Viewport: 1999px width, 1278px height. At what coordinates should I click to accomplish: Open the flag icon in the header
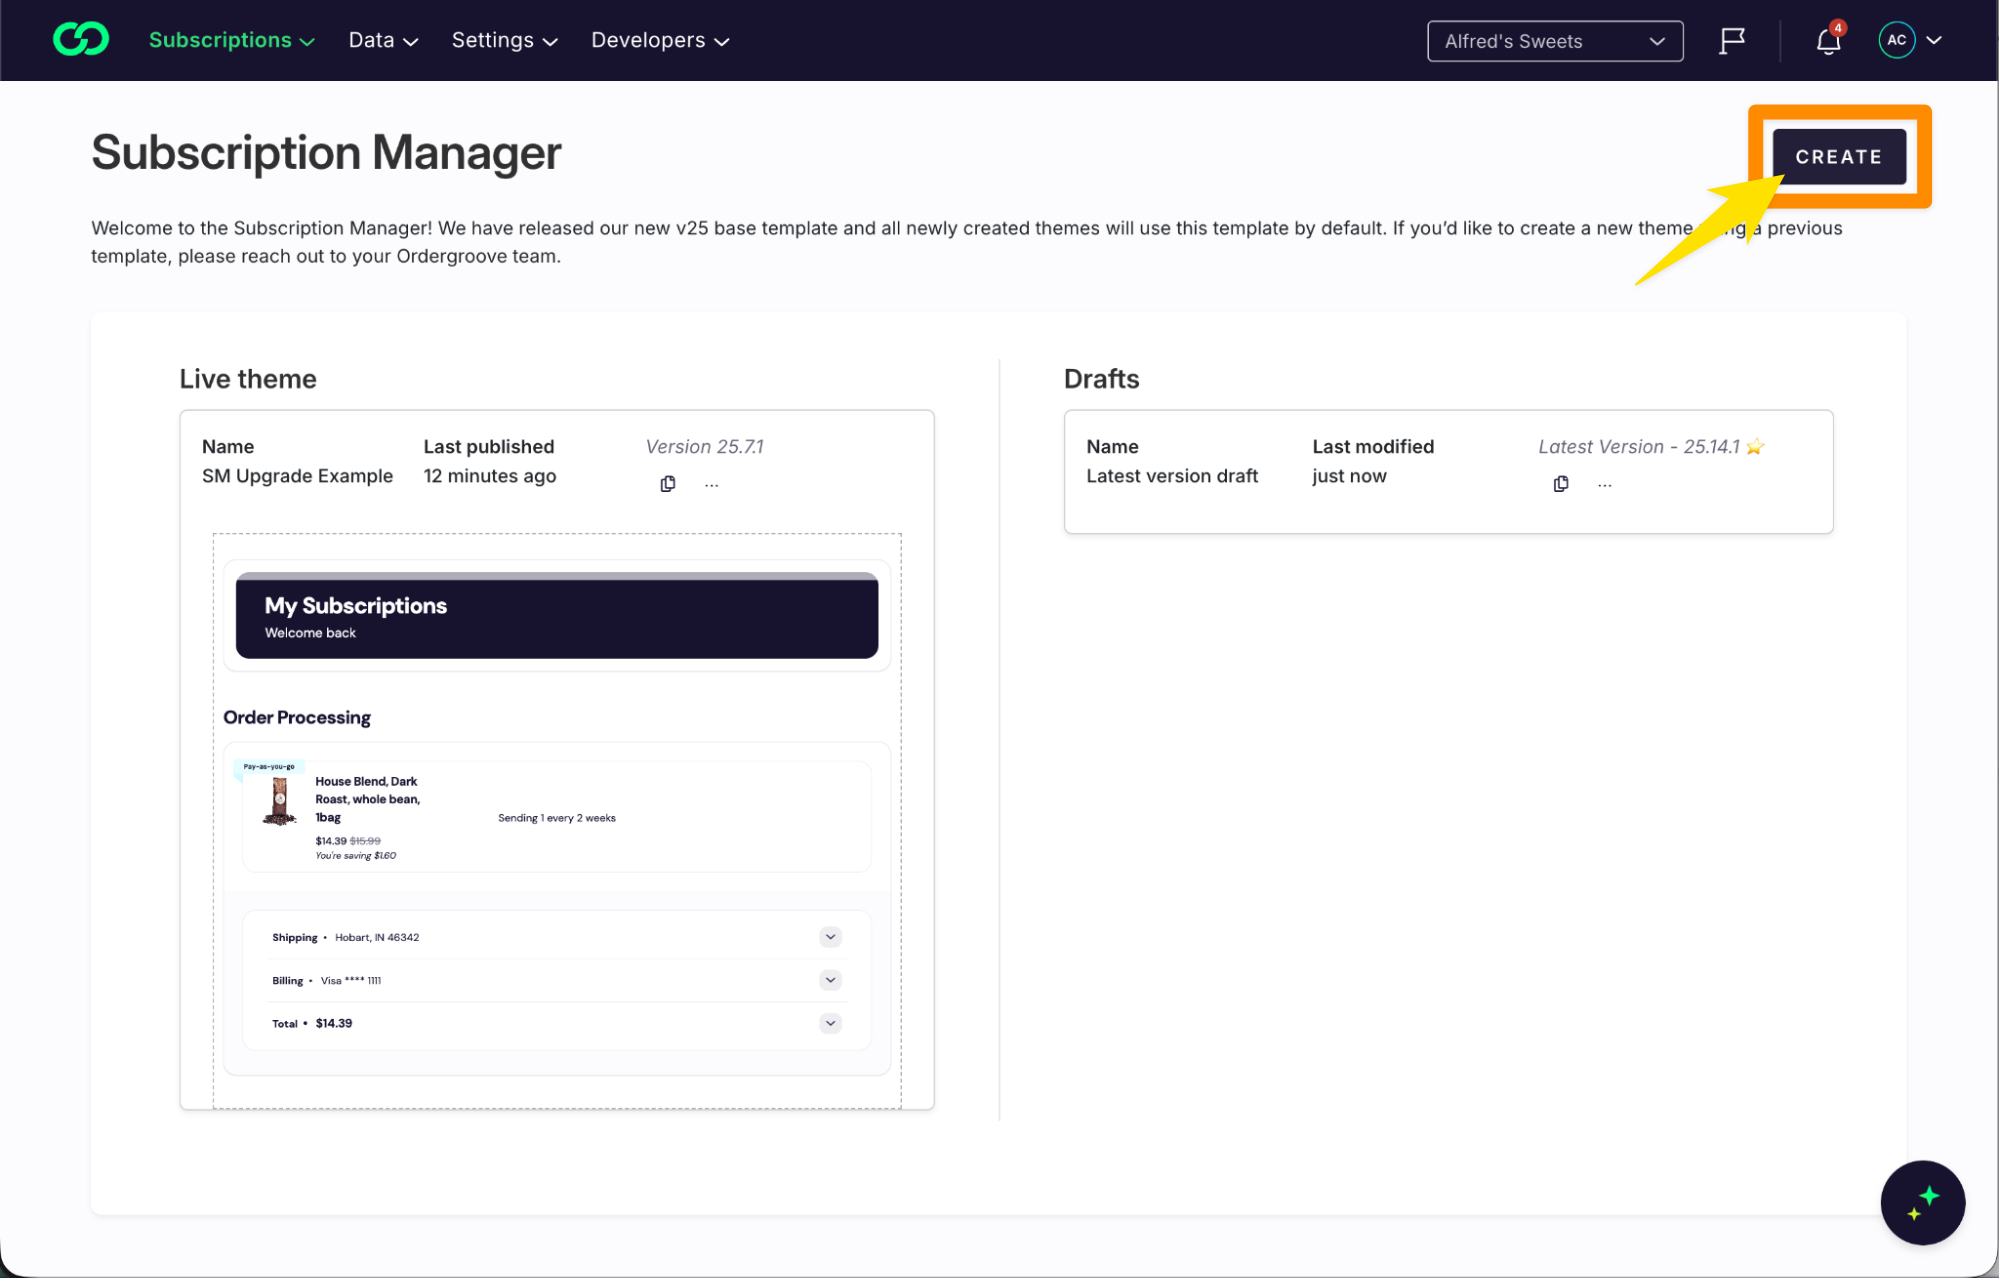(1732, 41)
